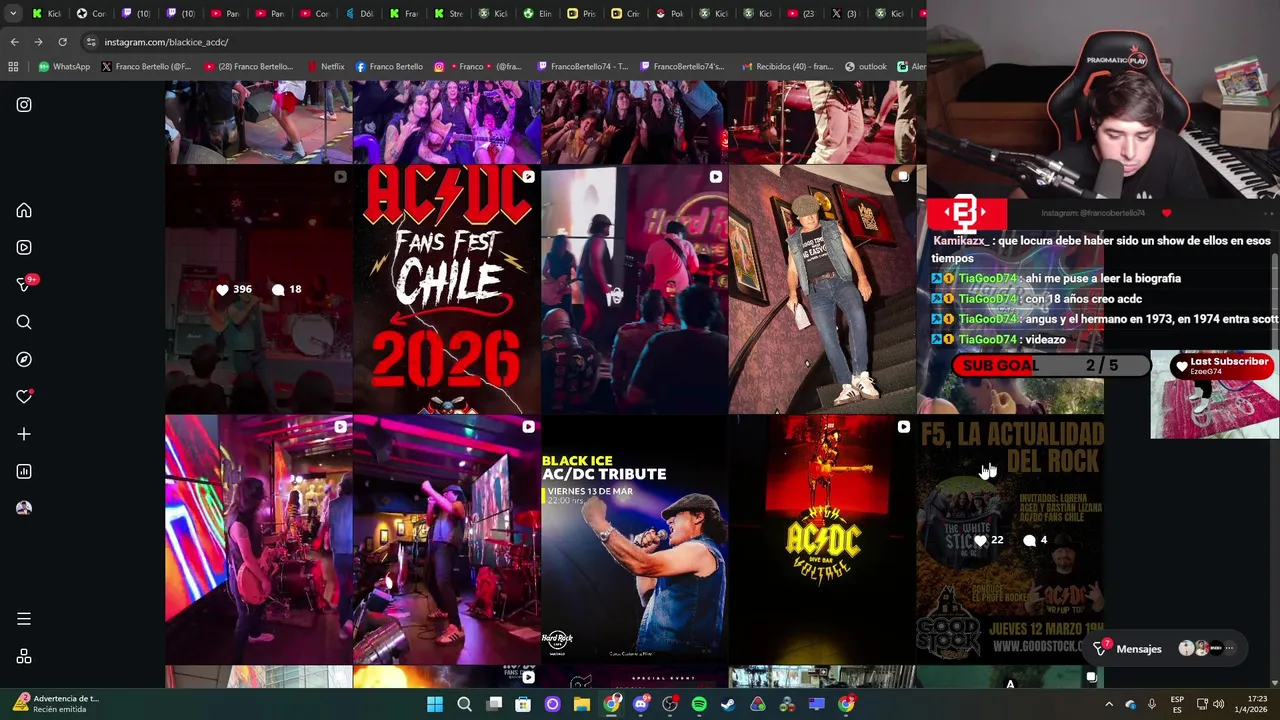Open Task View on the taskbar

point(494,704)
